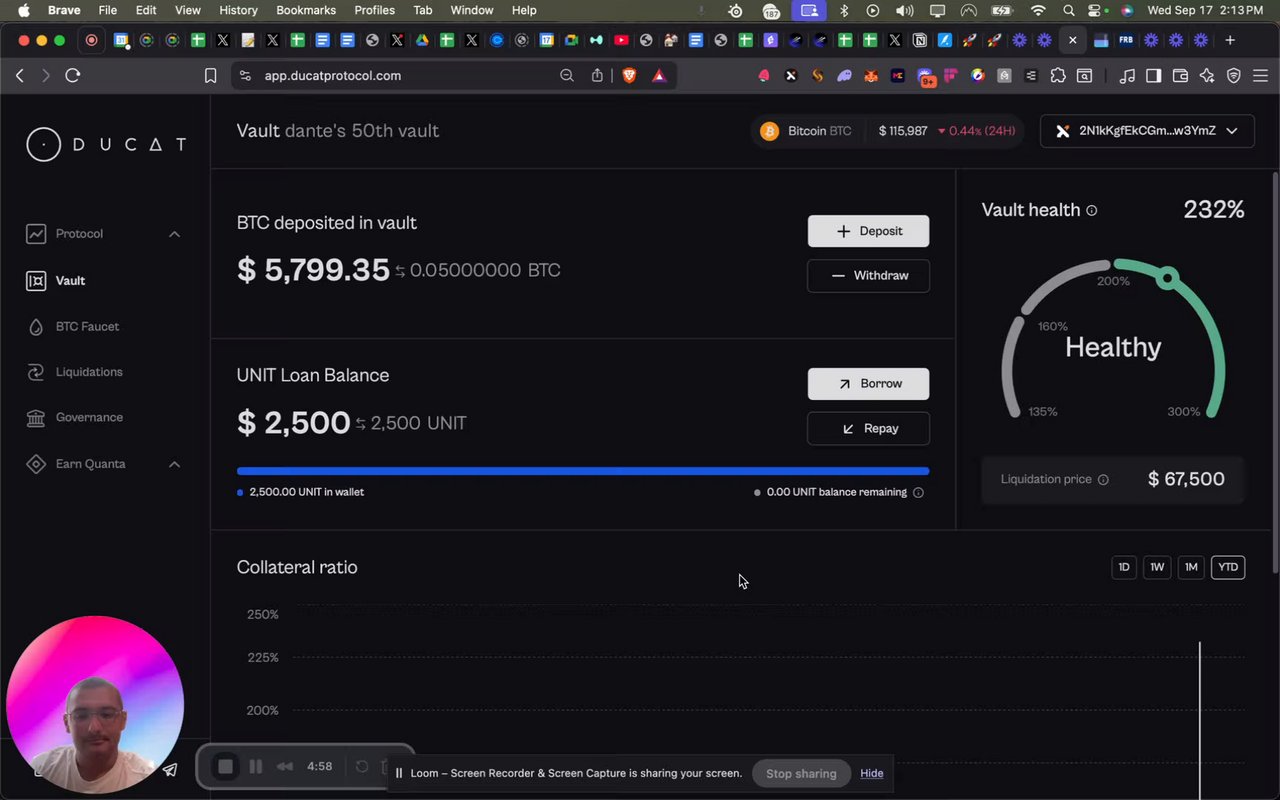
Task: Click the vault health gauge marker
Action: coord(1167,277)
